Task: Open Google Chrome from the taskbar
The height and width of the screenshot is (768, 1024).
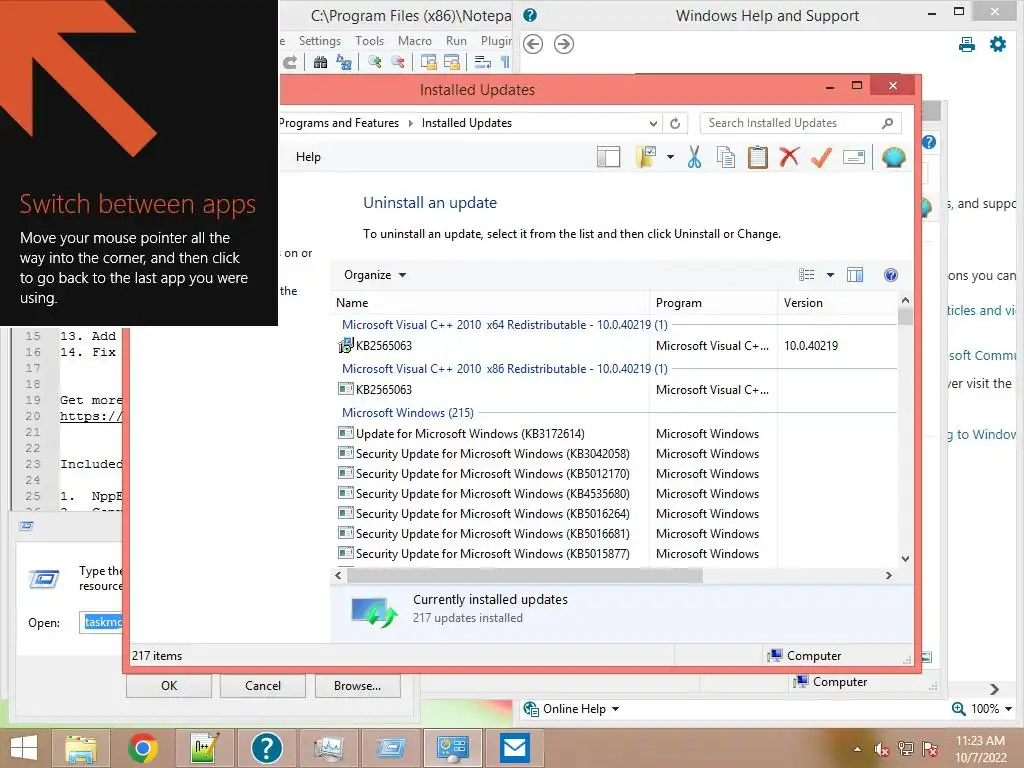Action: point(142,748)
